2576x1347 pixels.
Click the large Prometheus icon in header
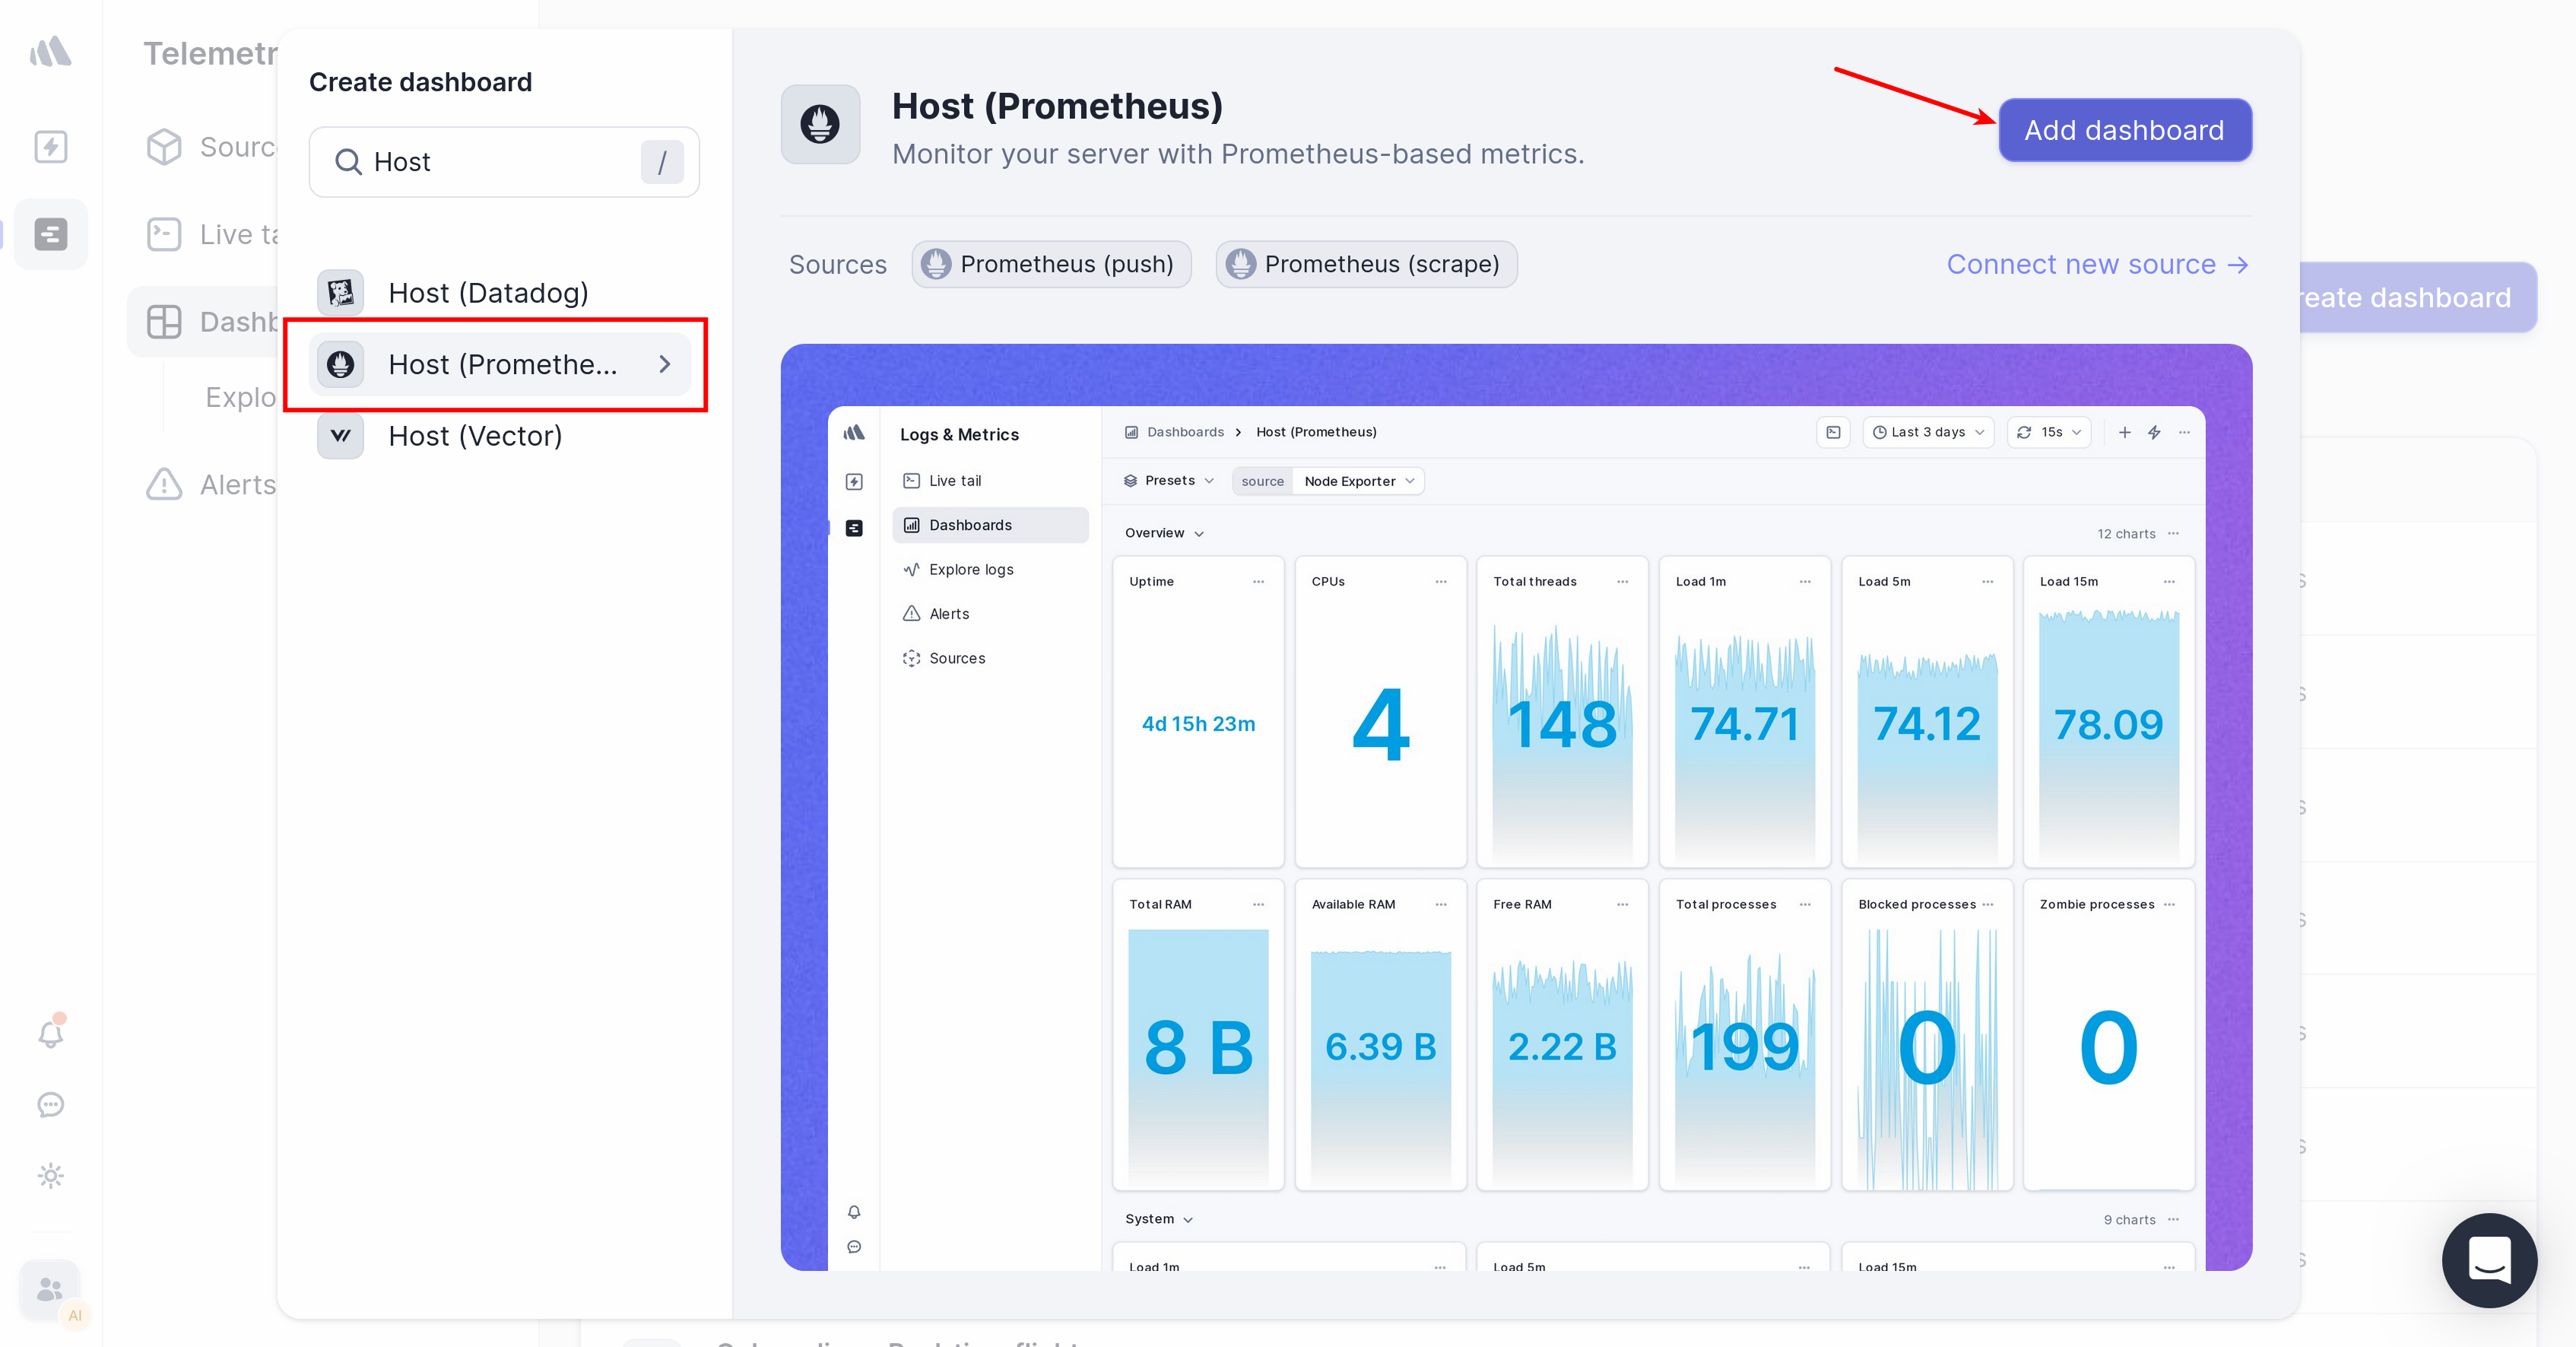point(820,125)
